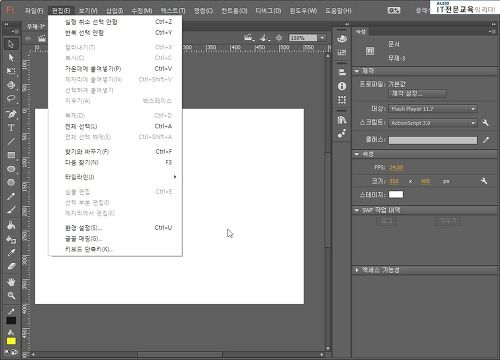Open the Motion Presets panel icon
The height and width of the screenshot is (360, 500).
(x=342, y=133)
